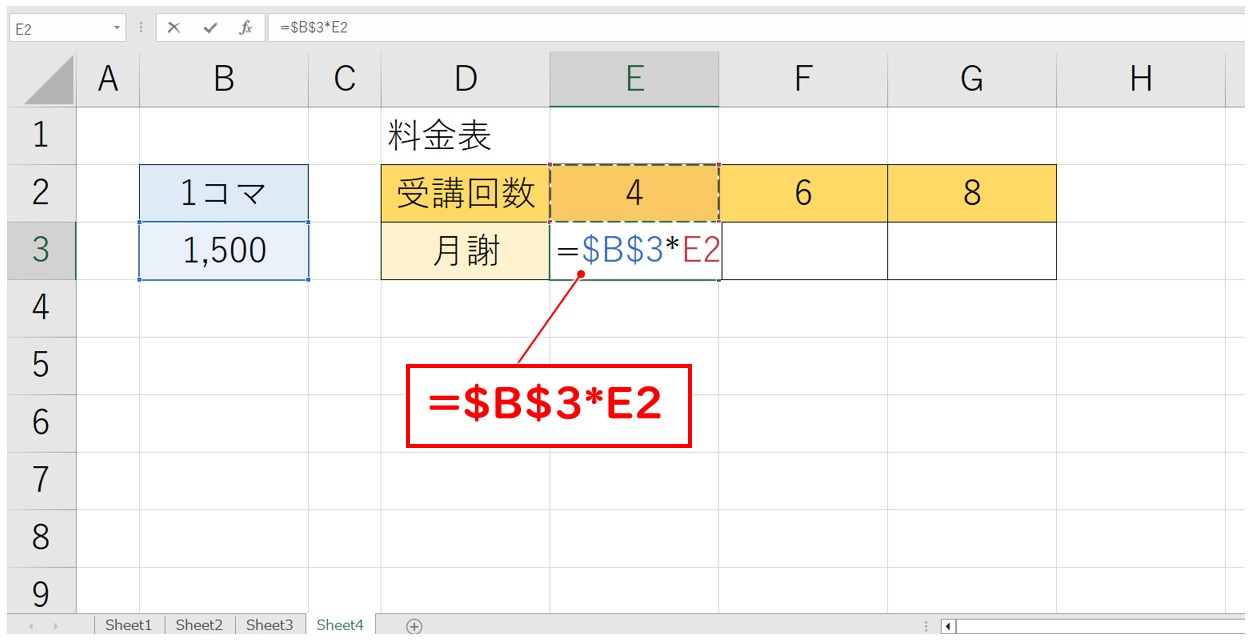1251x643 pixels.
Task: Select column G header
Action: click(972, 80)
